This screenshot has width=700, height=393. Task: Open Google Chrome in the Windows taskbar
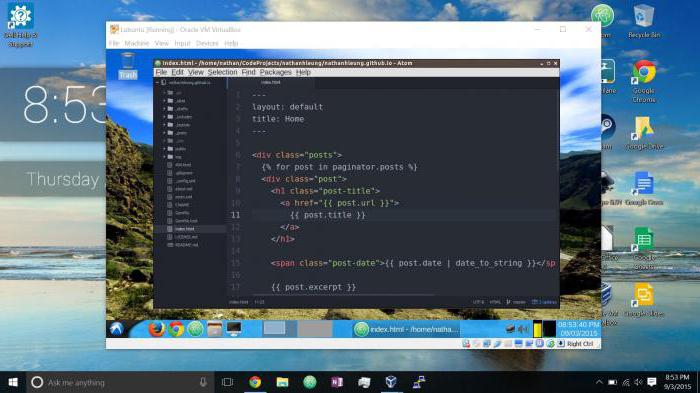click(255, 382)
